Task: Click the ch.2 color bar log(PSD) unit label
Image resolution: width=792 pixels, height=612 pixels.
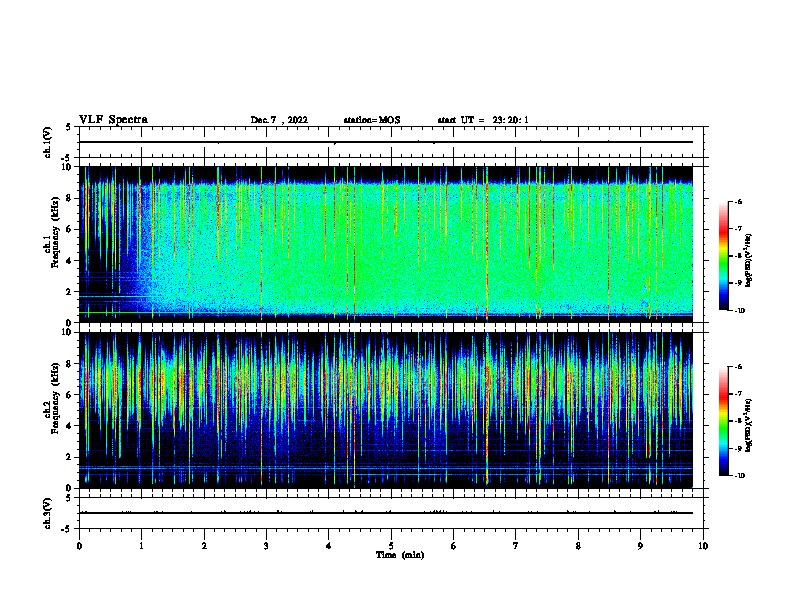Action: pos(749,426)
